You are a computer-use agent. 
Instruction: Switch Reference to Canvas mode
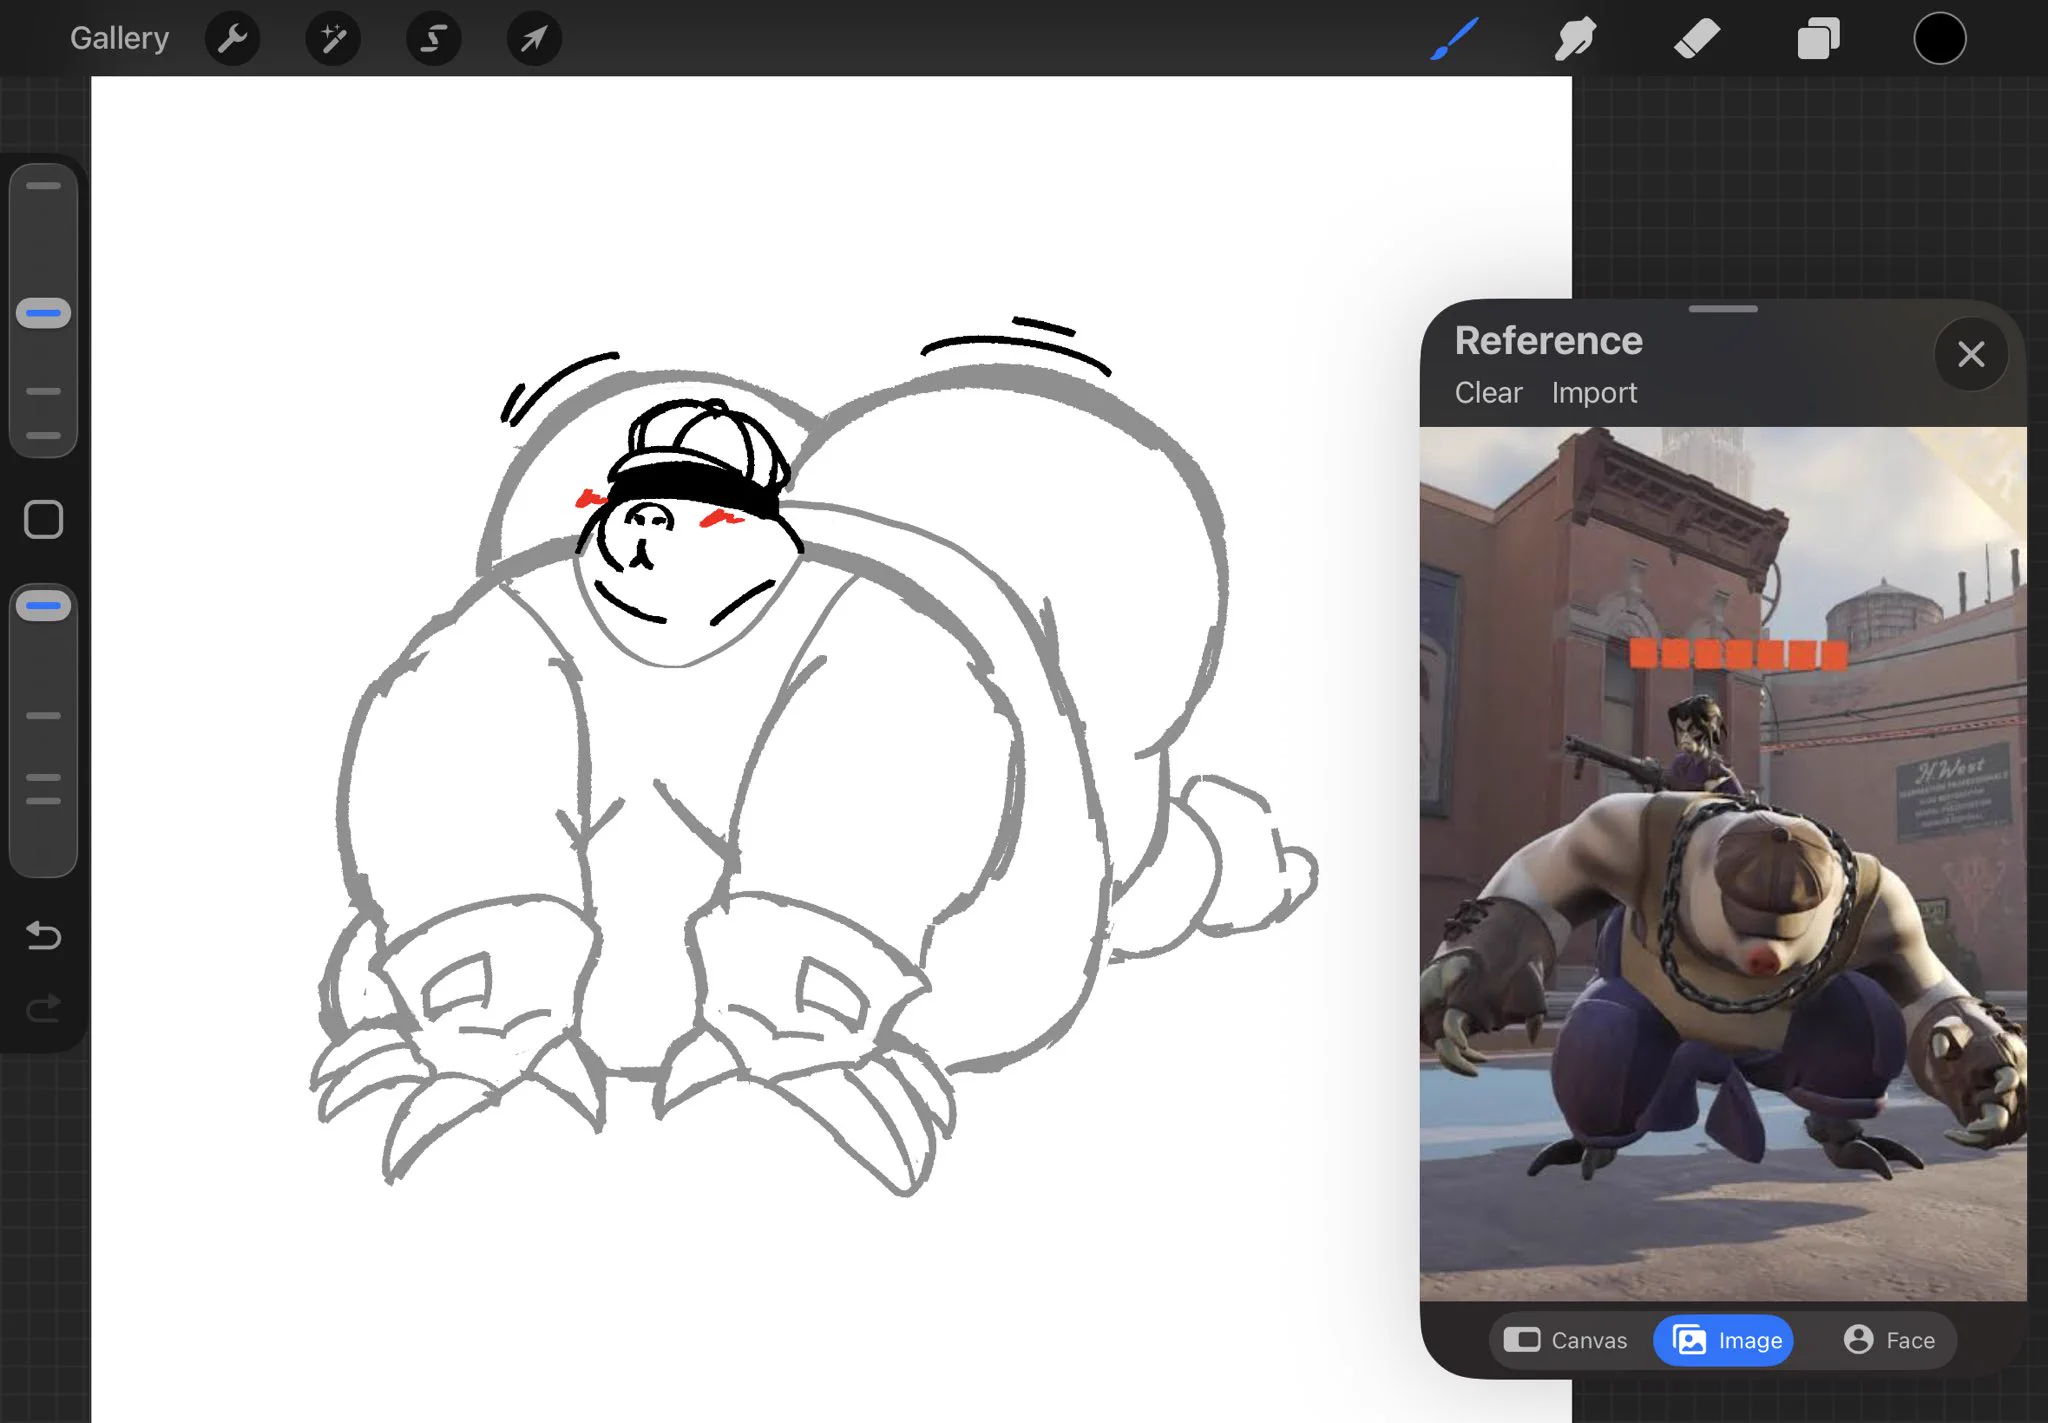pyautogui.click(x=1566, y=1340)
